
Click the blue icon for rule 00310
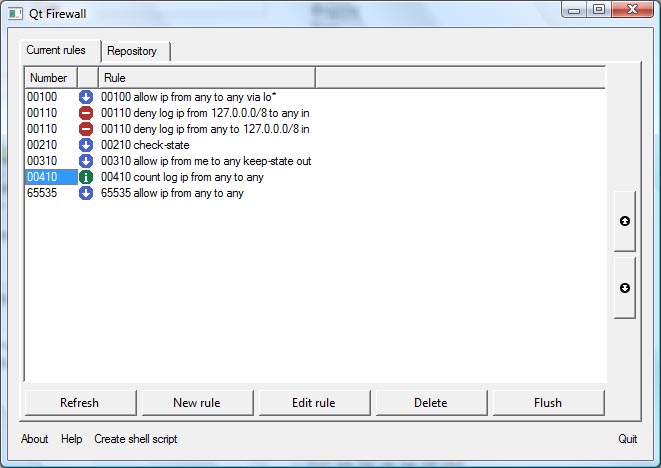coord(86,161)
